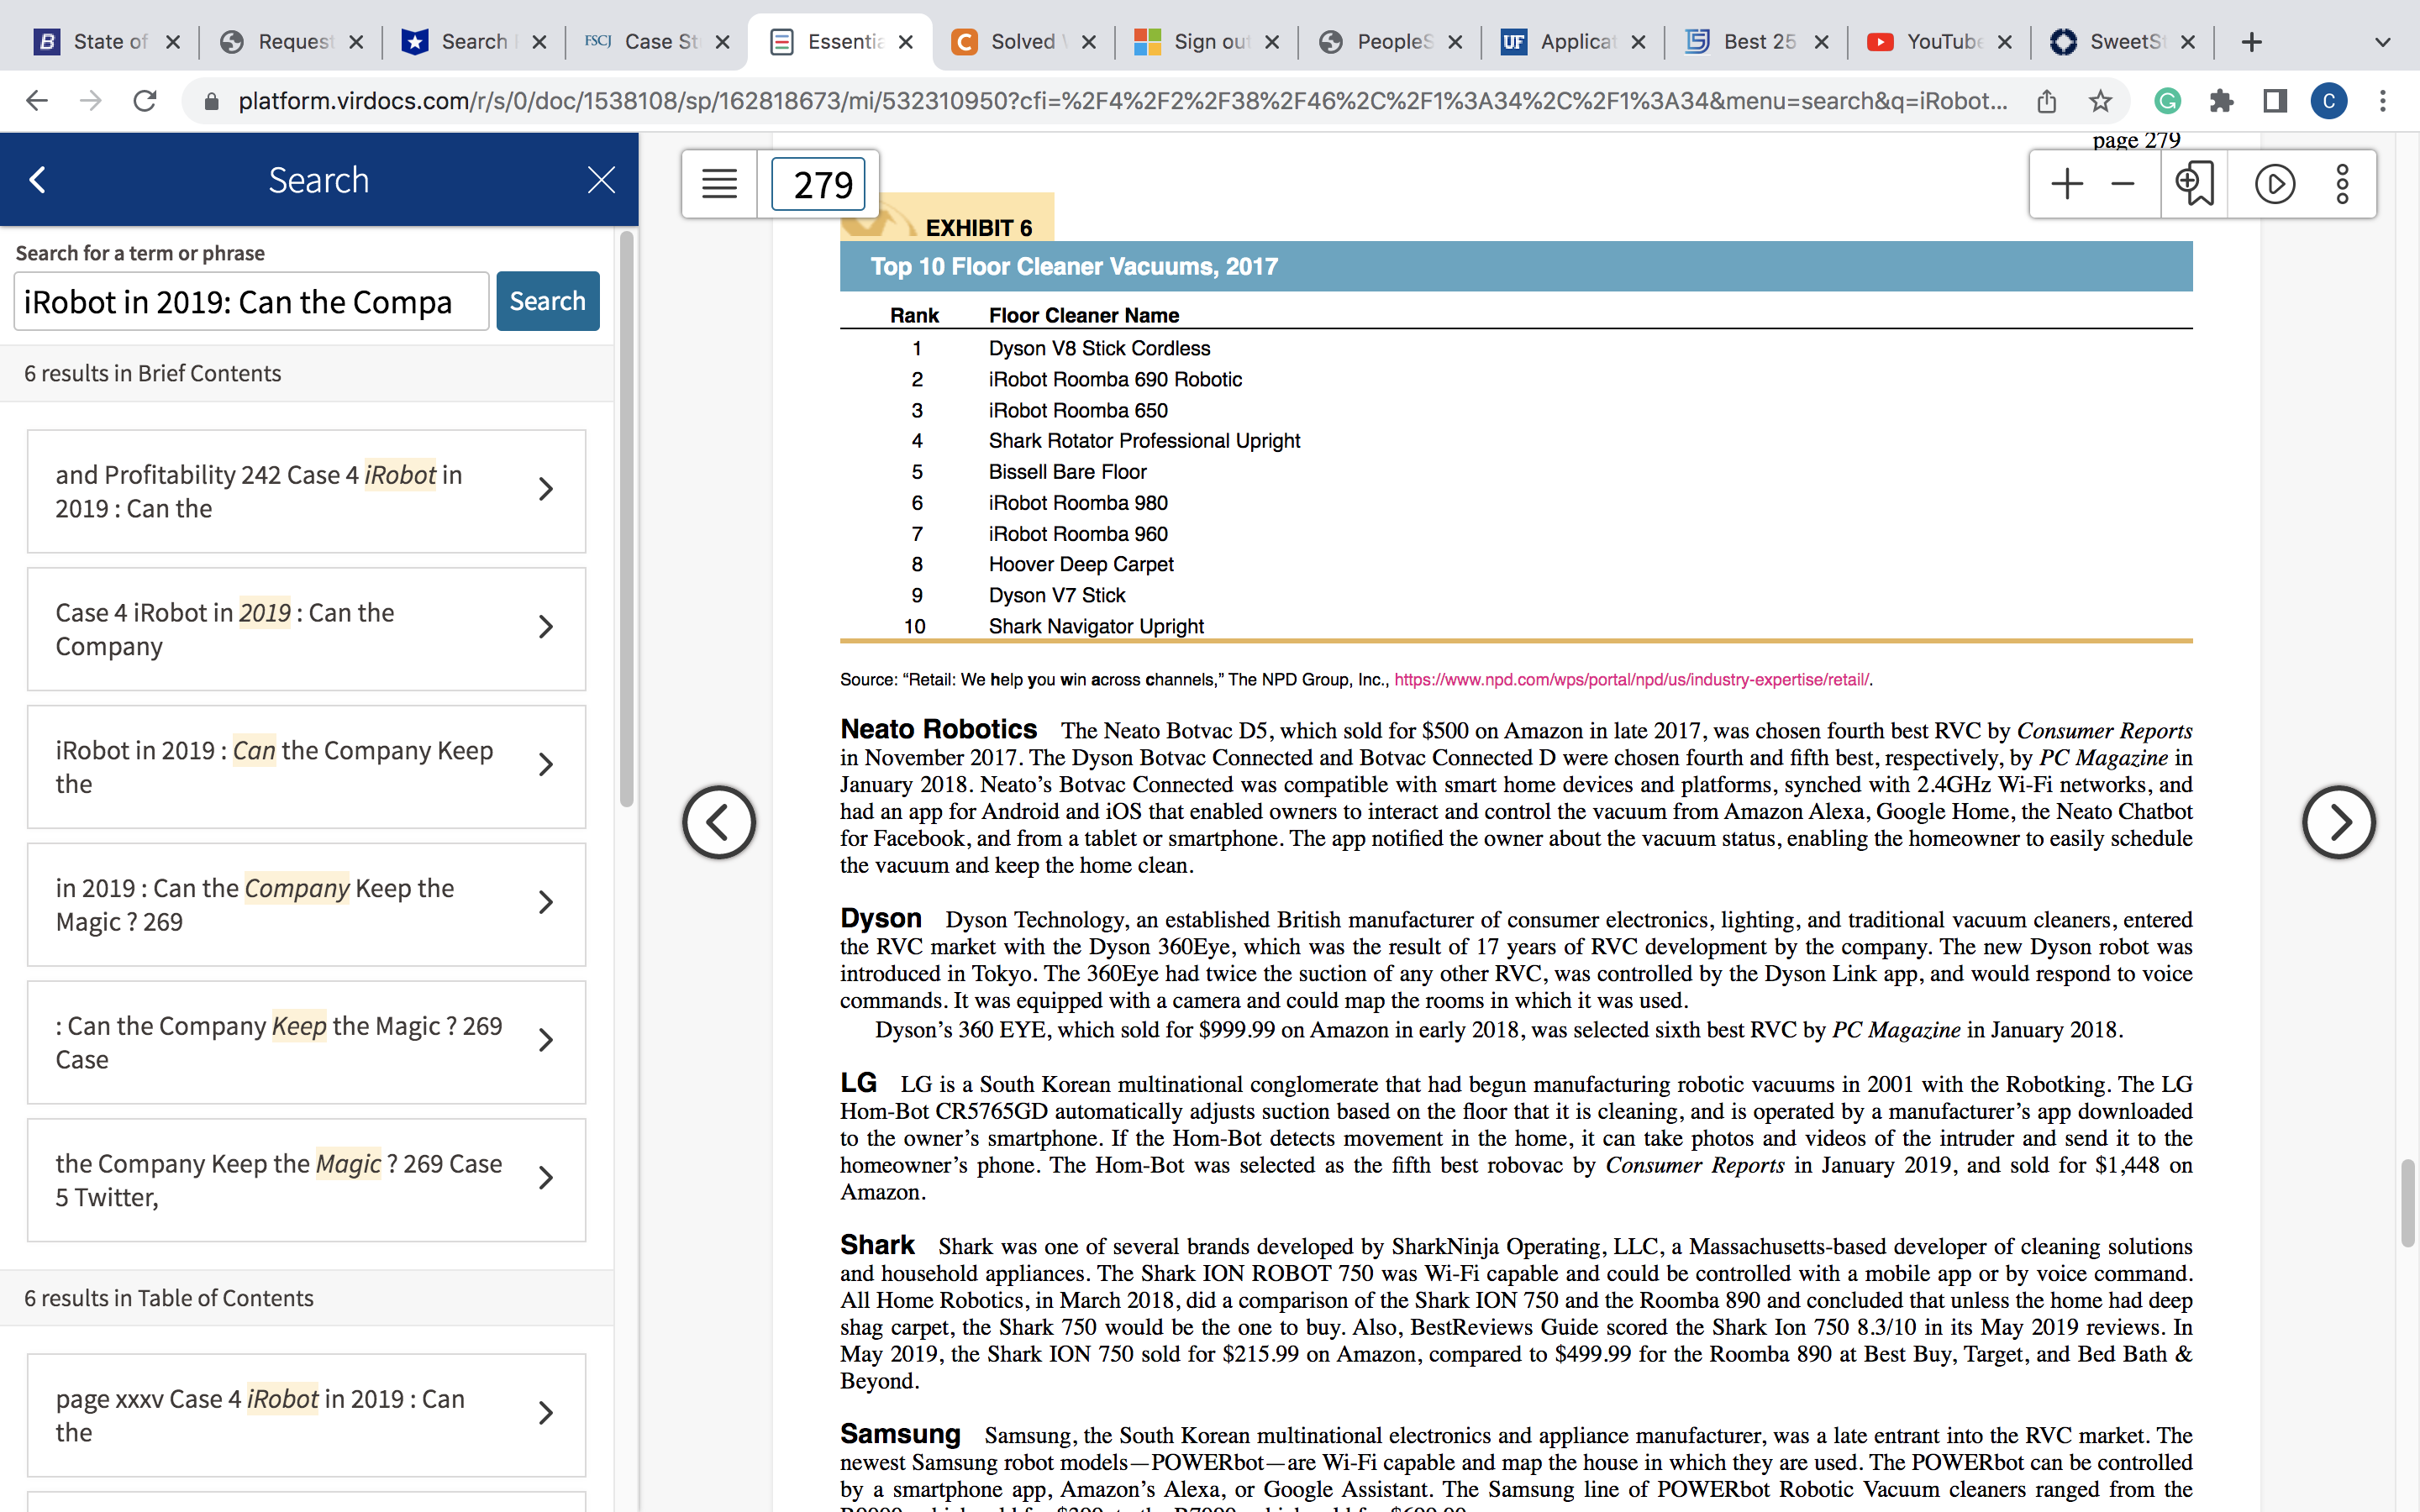The height and width of the screenshot is (1512, 2420).
Task: Share this page with the share icon
Action: (x=2047, y=101)
